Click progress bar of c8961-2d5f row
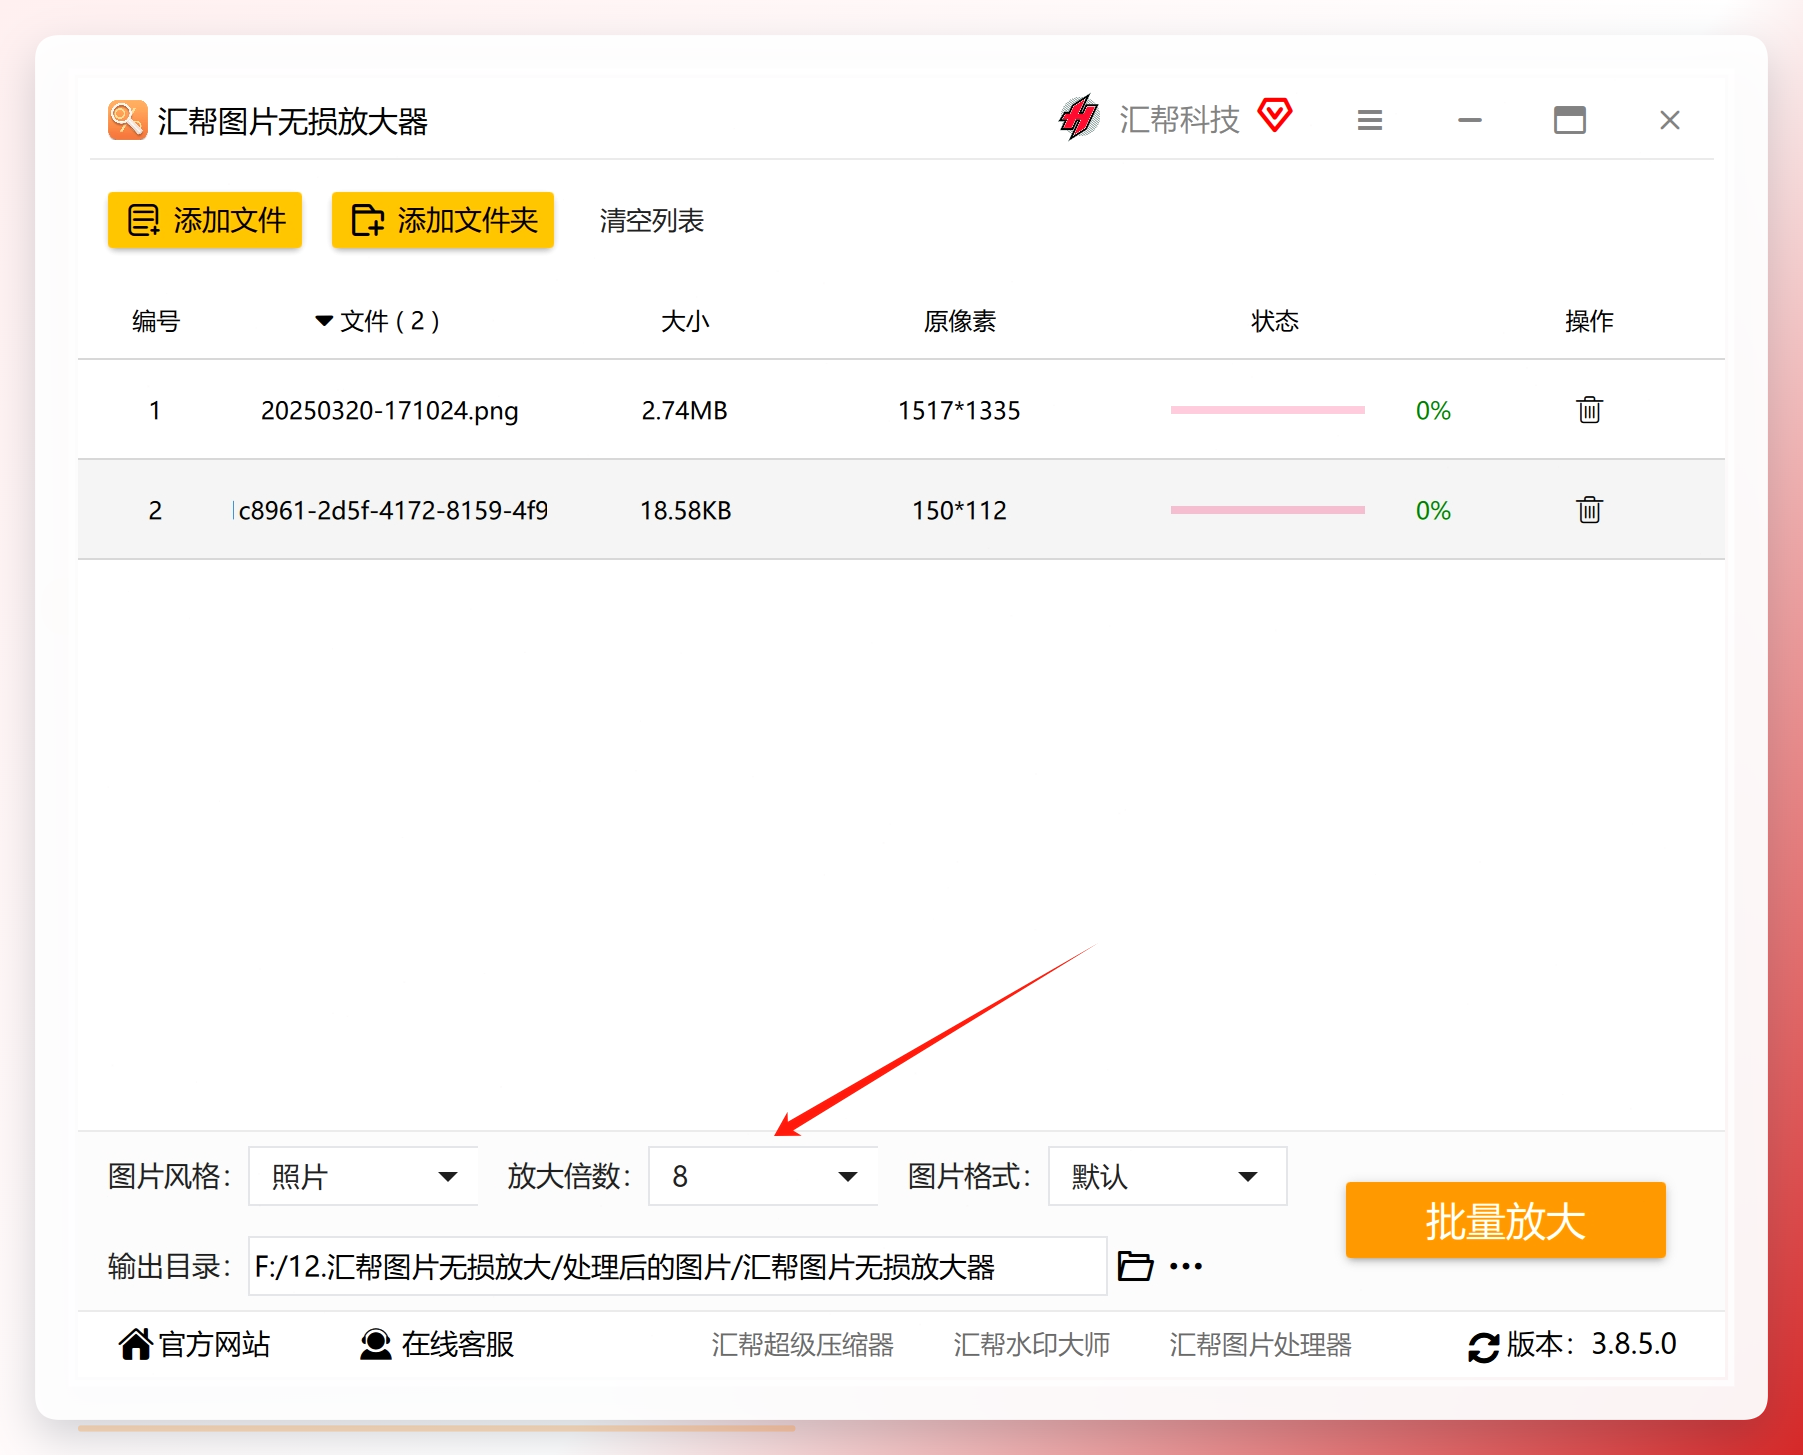Image resolution: width=1803 pixels, height=1455 pixels. (x=1268, y=510)
